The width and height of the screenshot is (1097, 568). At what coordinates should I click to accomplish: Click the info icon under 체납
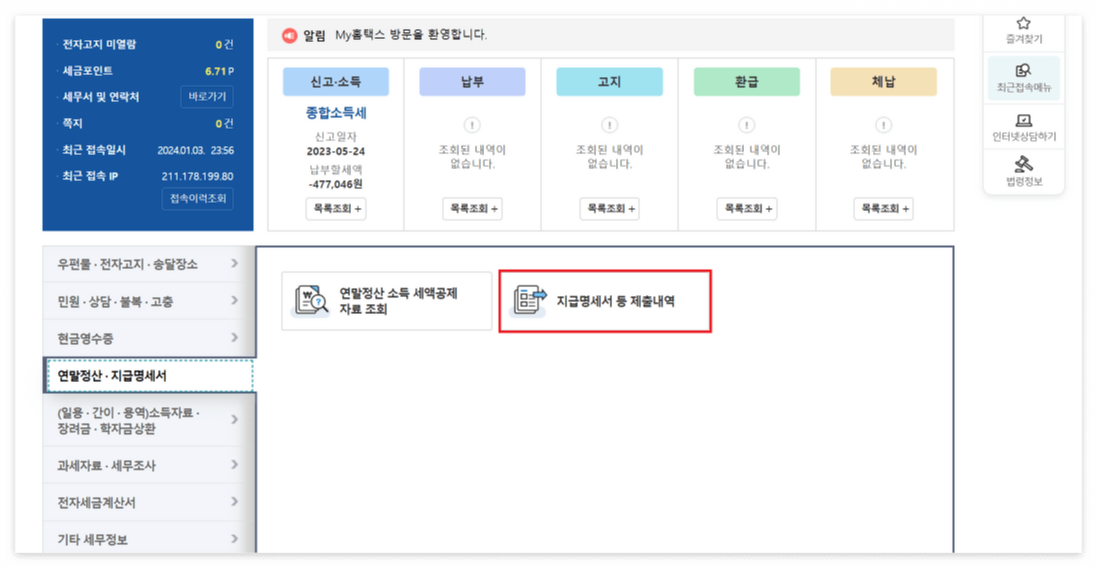point(884,125)
